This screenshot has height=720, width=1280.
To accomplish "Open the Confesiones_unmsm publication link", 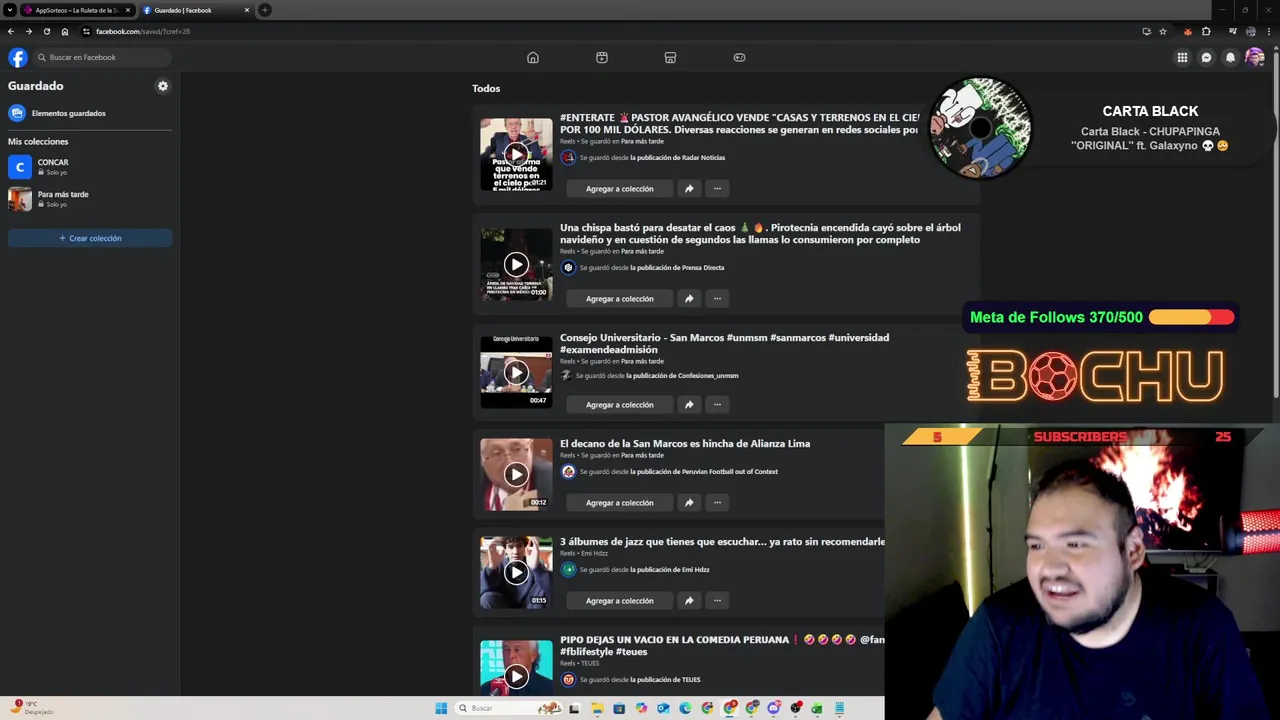I will coord(682,375).
